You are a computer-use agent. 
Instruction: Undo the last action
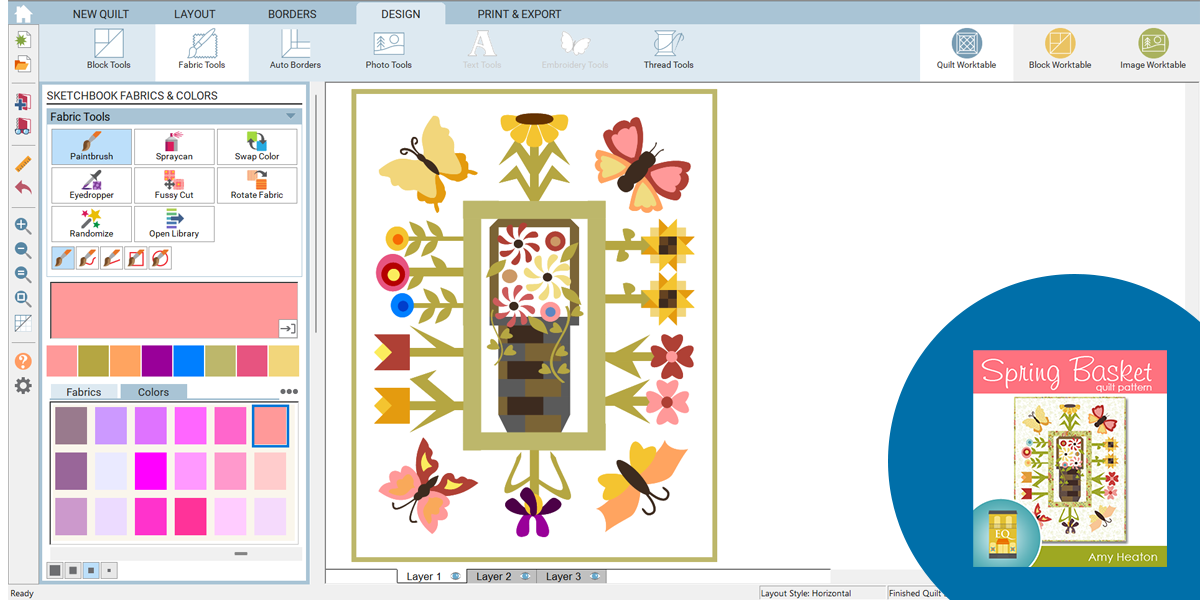(x=22, y=188)
